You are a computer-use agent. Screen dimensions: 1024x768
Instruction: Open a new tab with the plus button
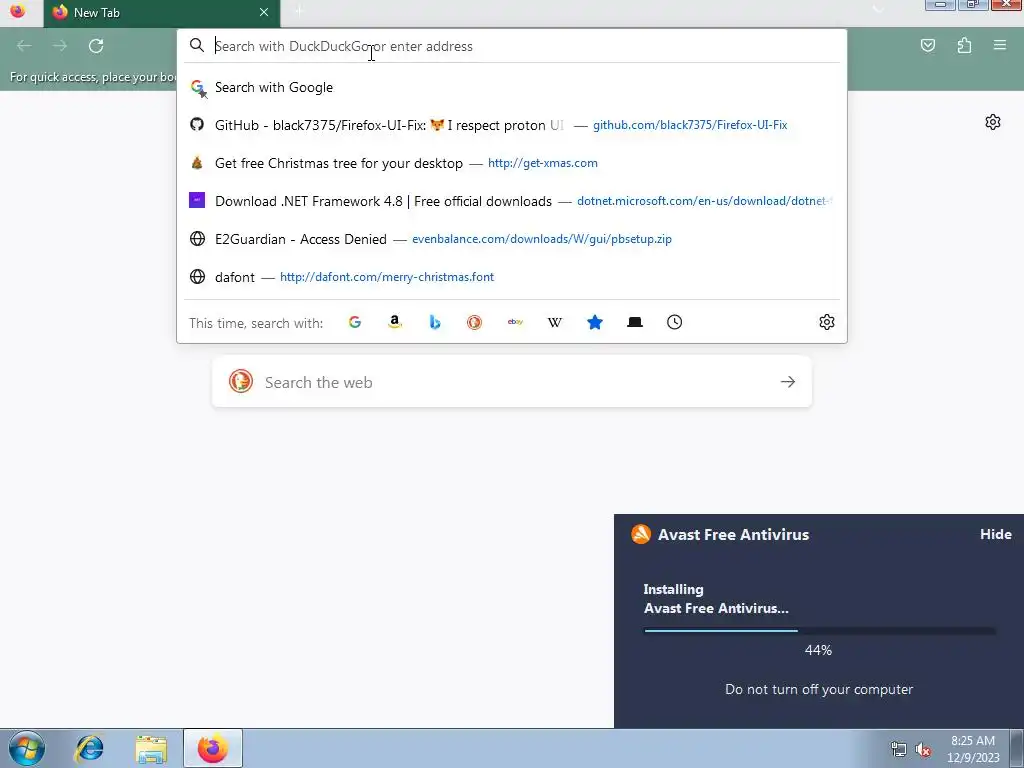(299, 11)
